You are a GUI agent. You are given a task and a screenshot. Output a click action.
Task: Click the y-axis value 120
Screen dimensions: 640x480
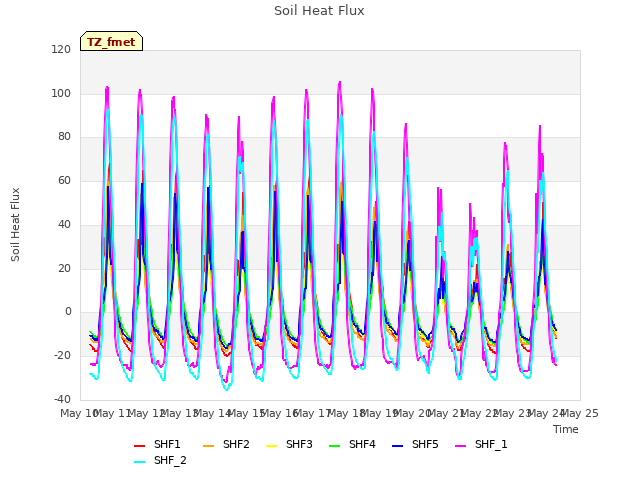[61, 49]
